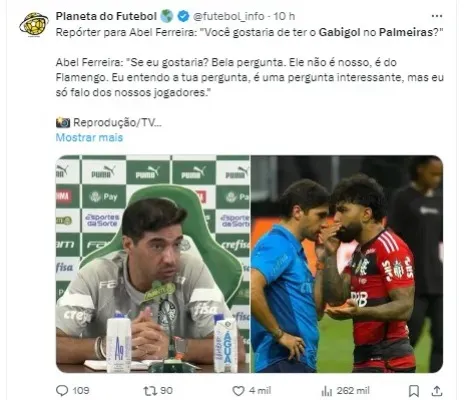Open the Planeta do Futebol account name
The height and width of the screenshot is (400, 470).
coord(106,16)
